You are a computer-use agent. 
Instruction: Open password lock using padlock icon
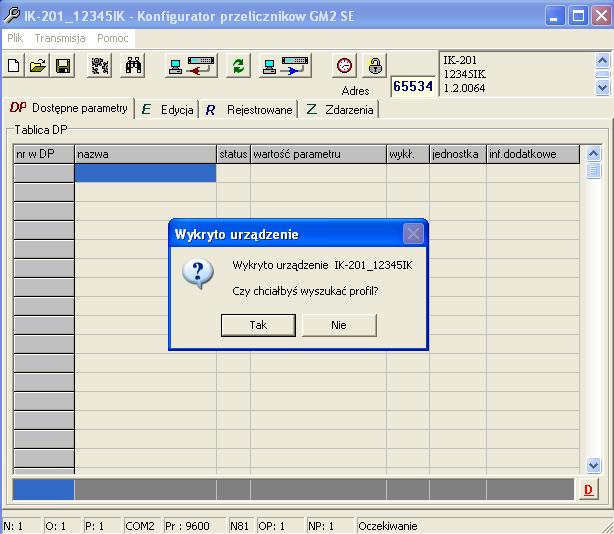click(375, 65)
